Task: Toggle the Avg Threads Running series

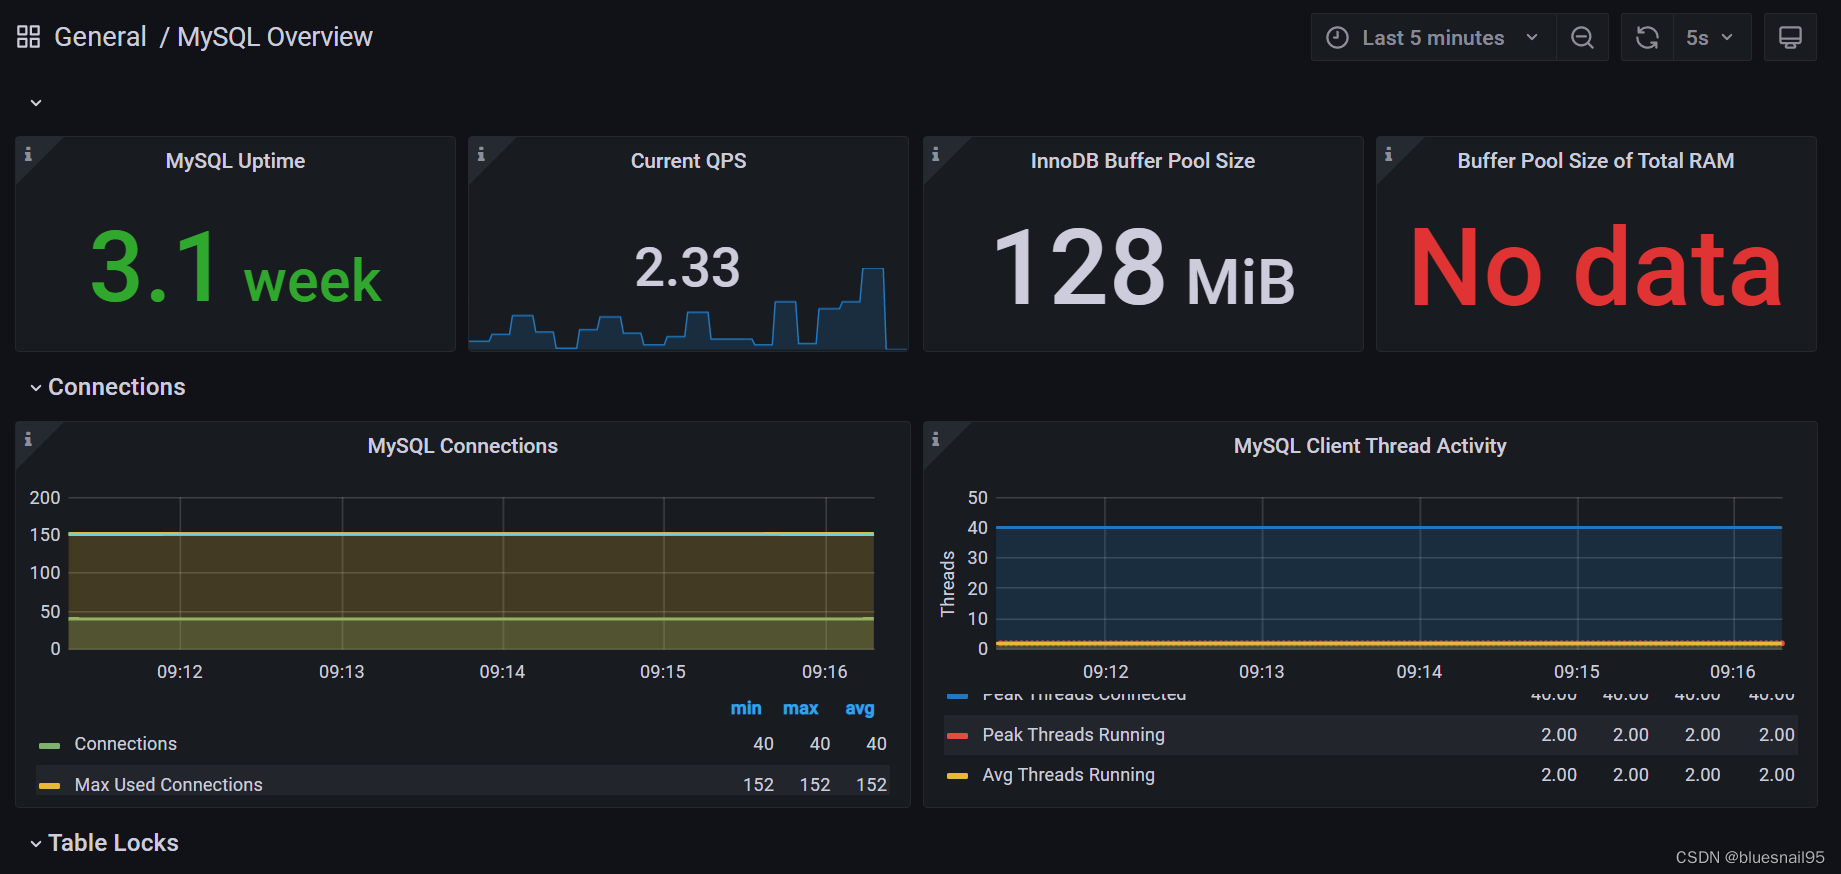Action: [1068, 775]
